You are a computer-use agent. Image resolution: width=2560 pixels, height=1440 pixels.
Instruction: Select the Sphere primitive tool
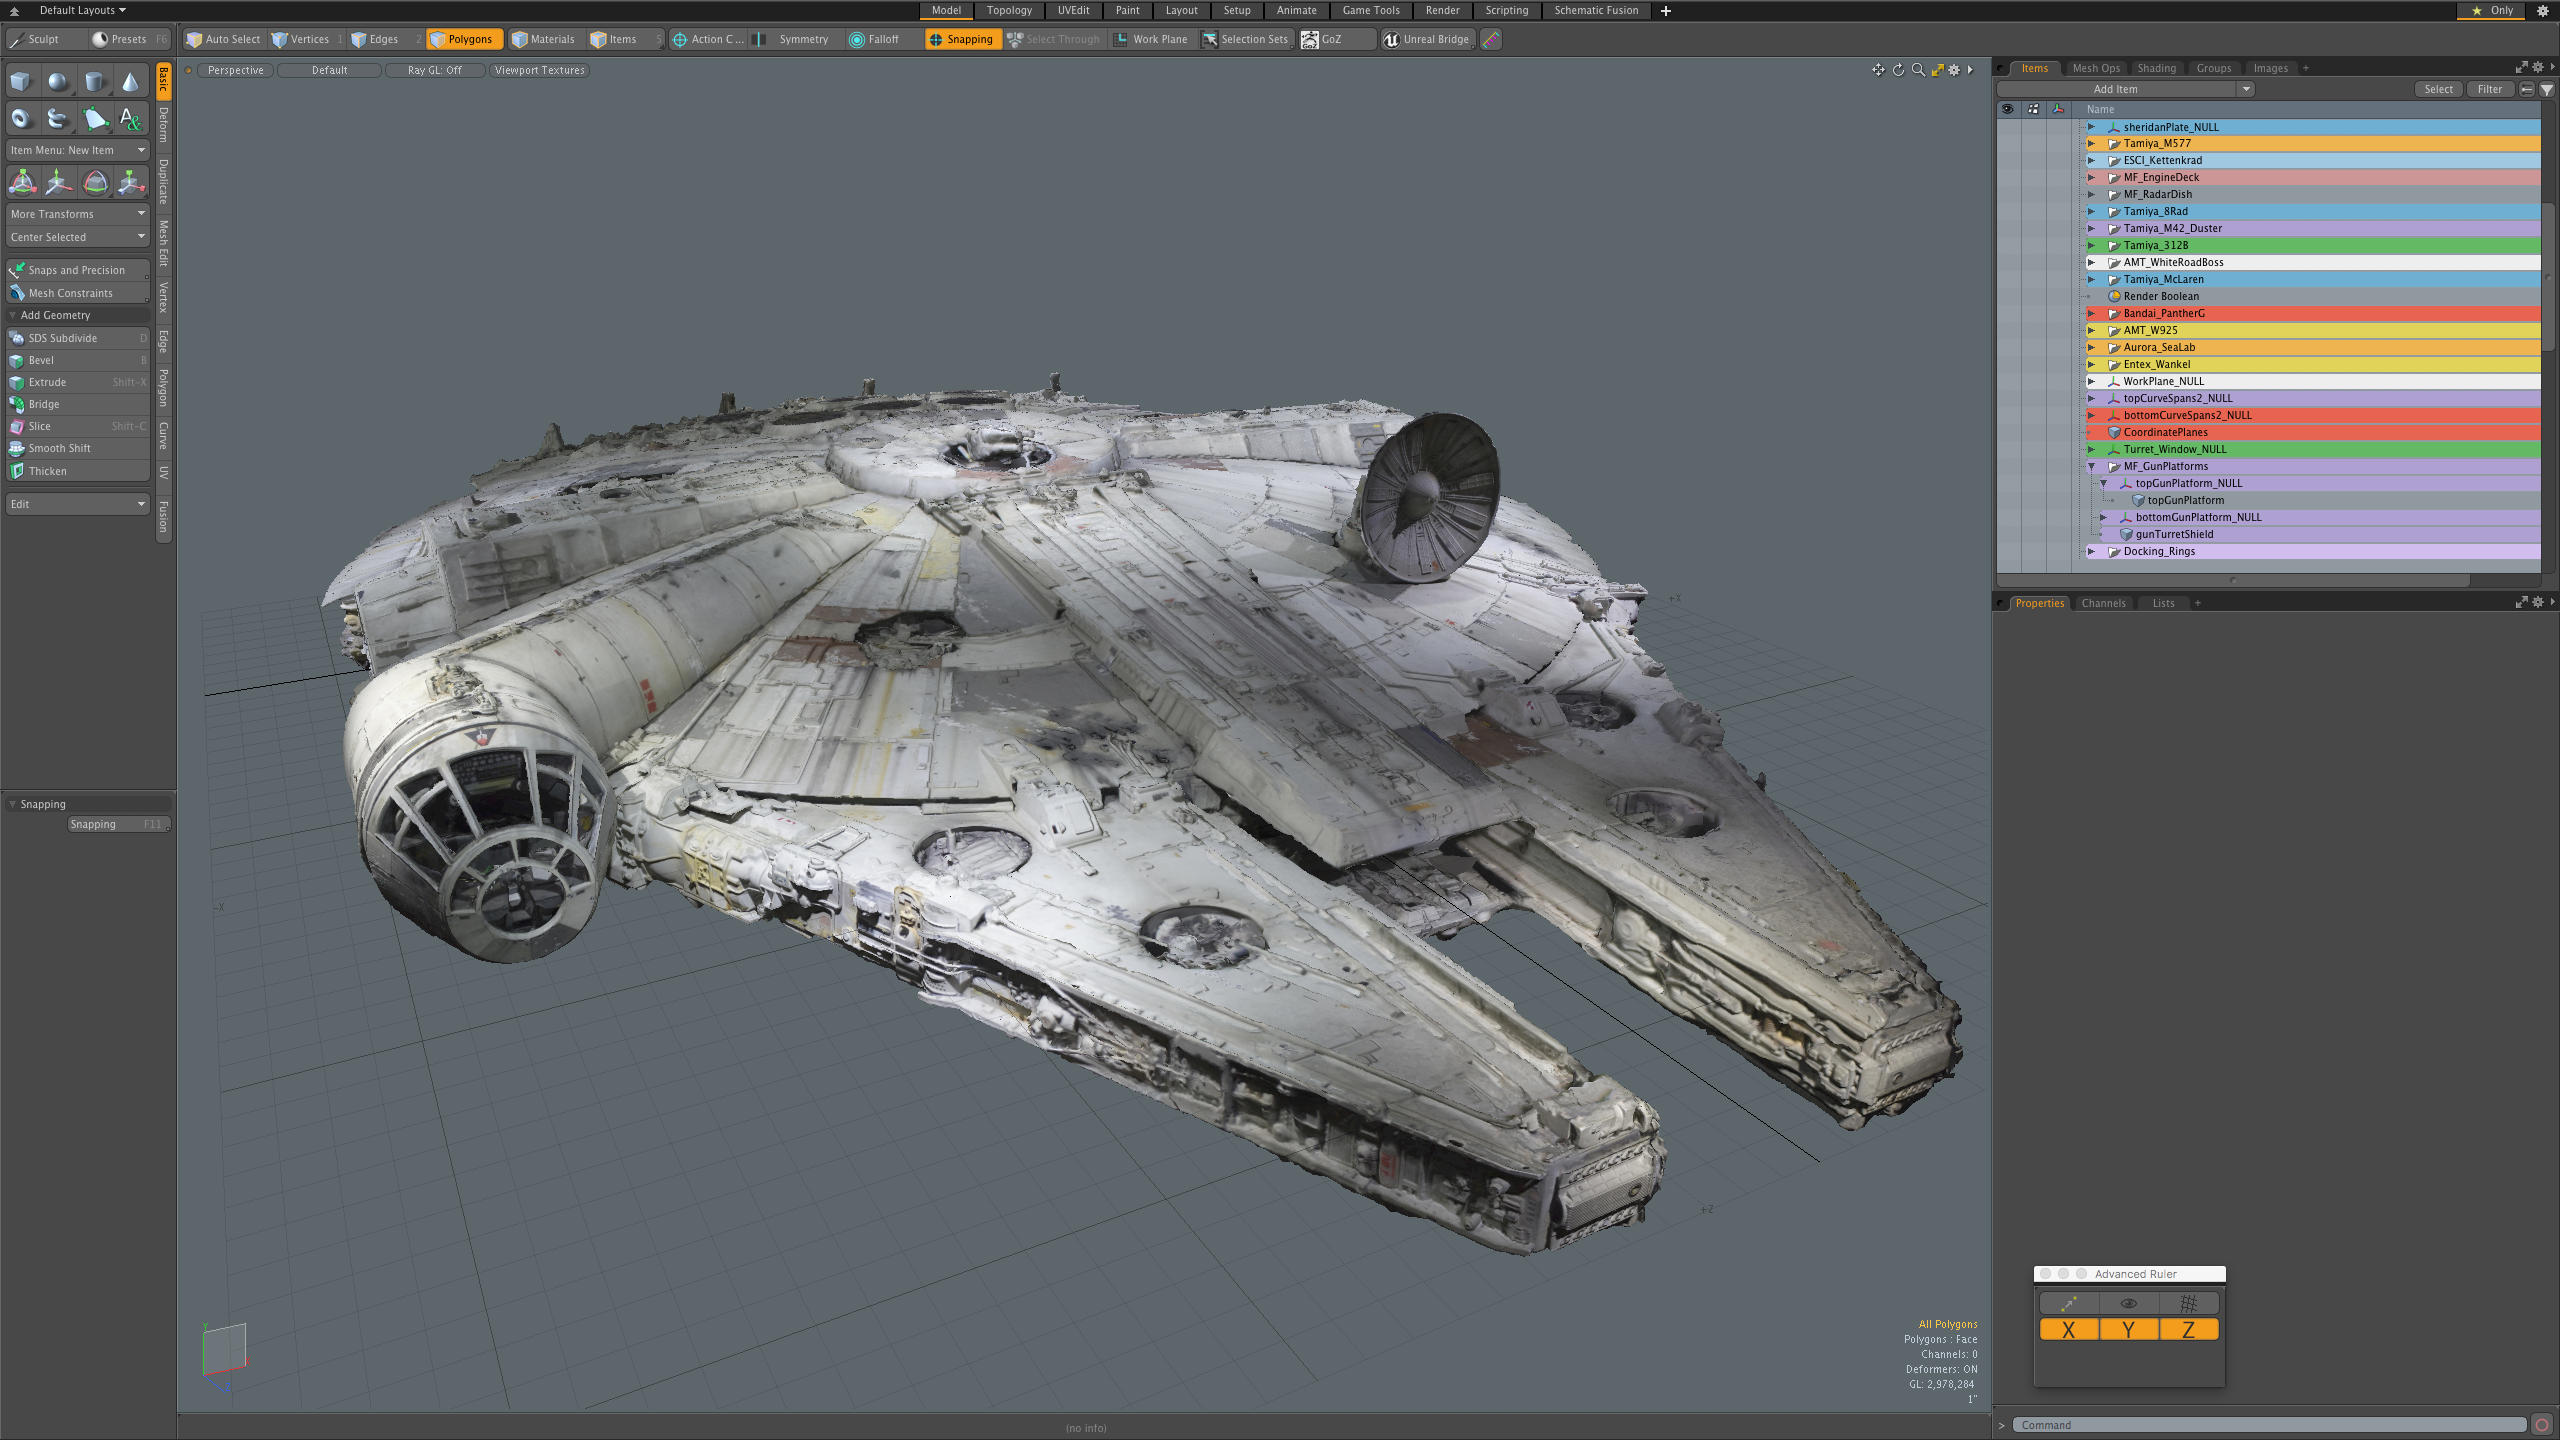(x=58, y=82)
